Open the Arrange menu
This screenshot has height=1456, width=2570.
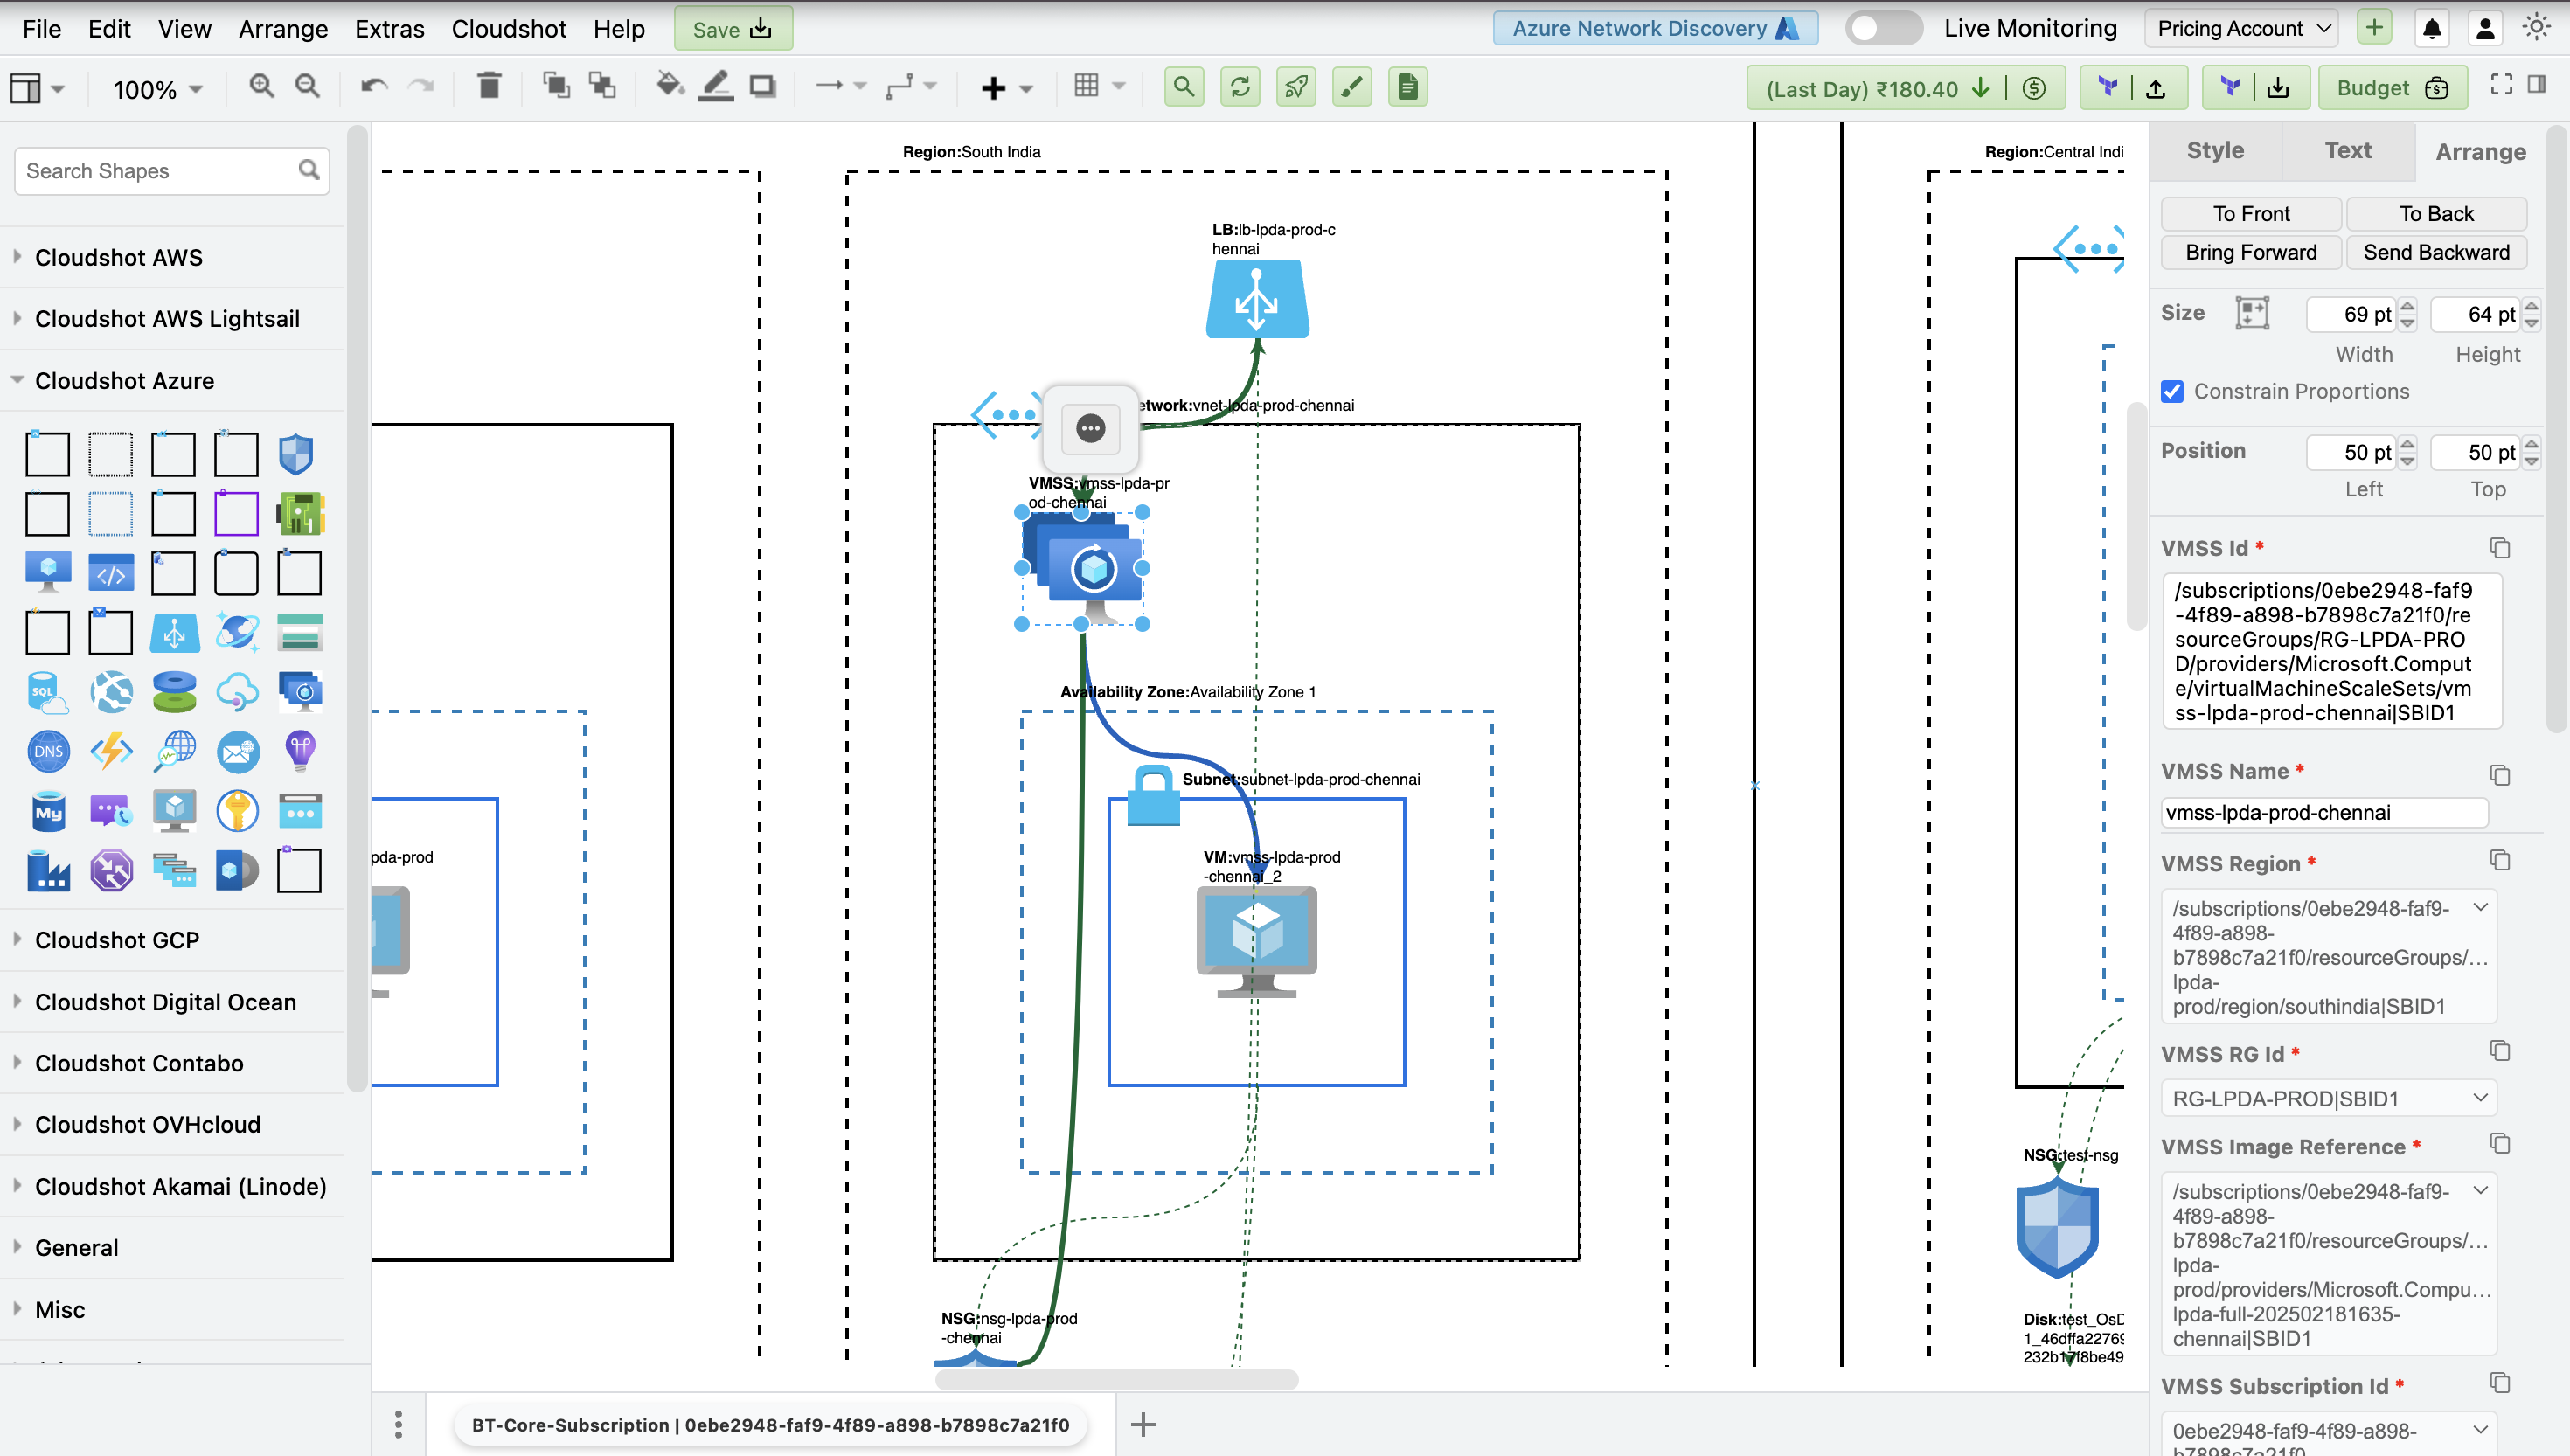click(x=283, y=29)
